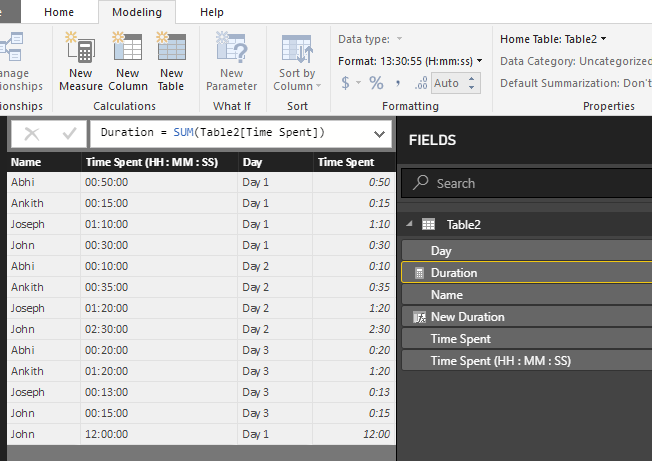Viewport: 652px width, 461px height.
Task: Apply percentage format icon
Action: [376, 83]
